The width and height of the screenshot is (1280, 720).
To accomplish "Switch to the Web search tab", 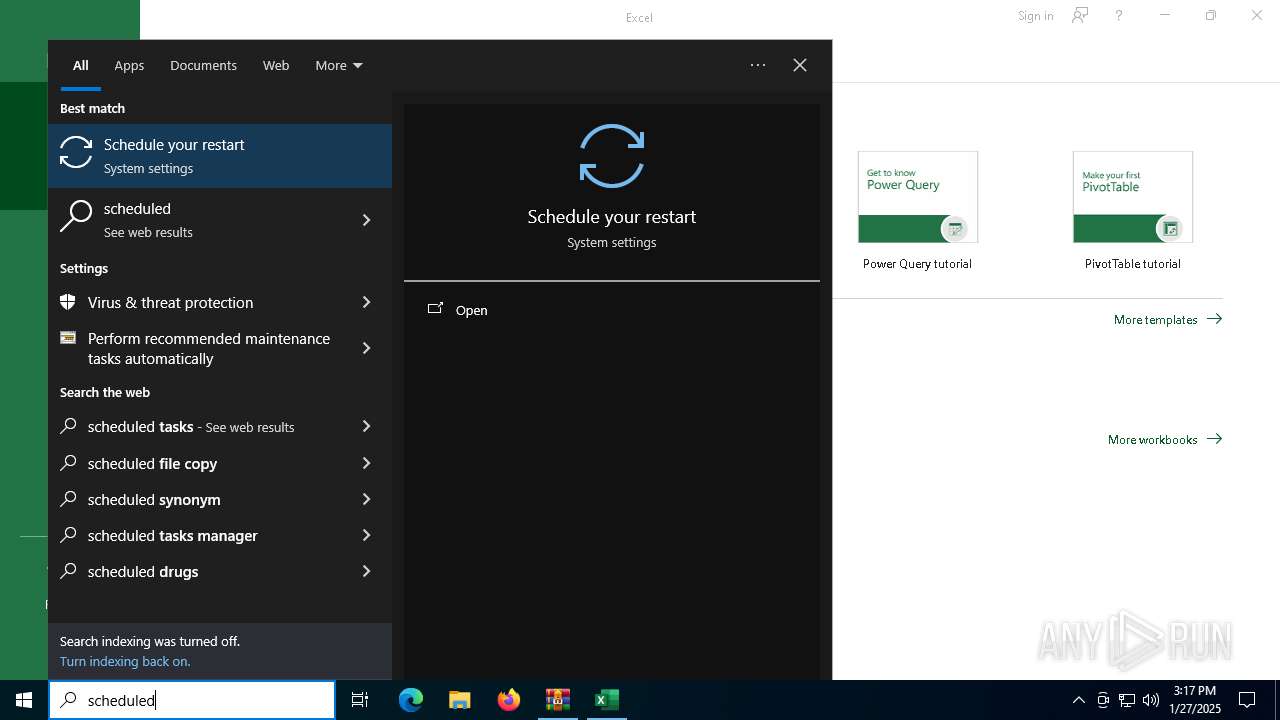I will 276,65.
